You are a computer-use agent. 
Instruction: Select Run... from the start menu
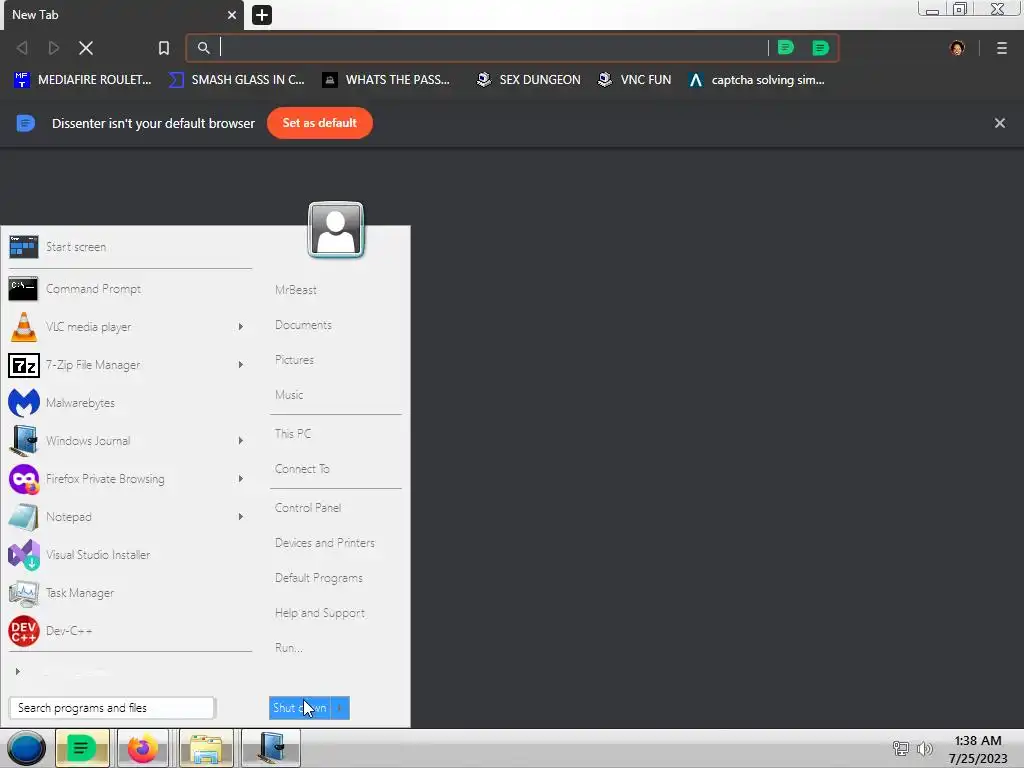click(x=289, y=648)
